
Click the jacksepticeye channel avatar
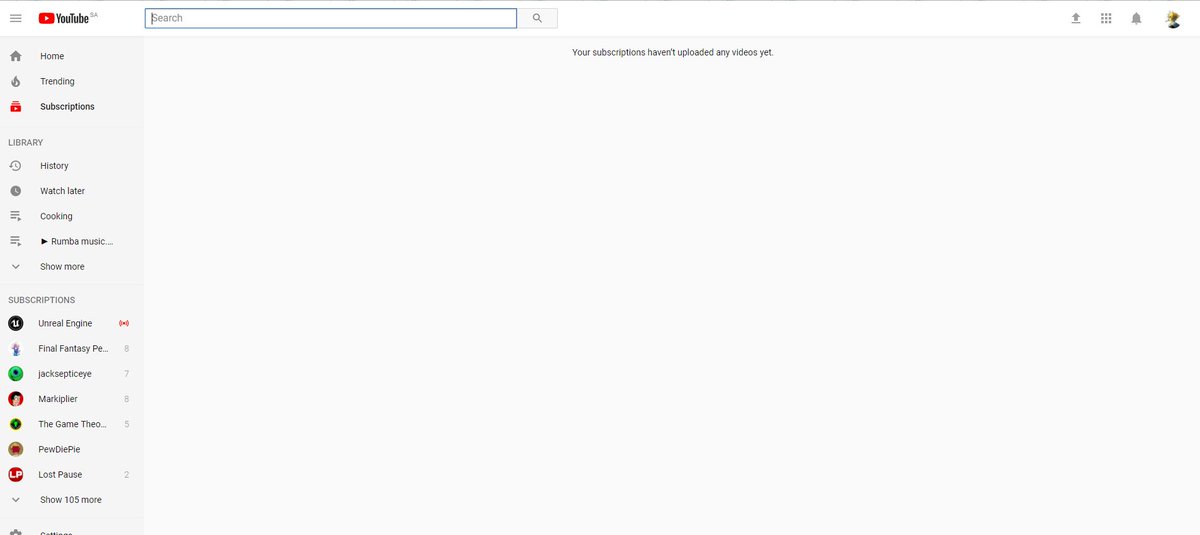(16, 374)
